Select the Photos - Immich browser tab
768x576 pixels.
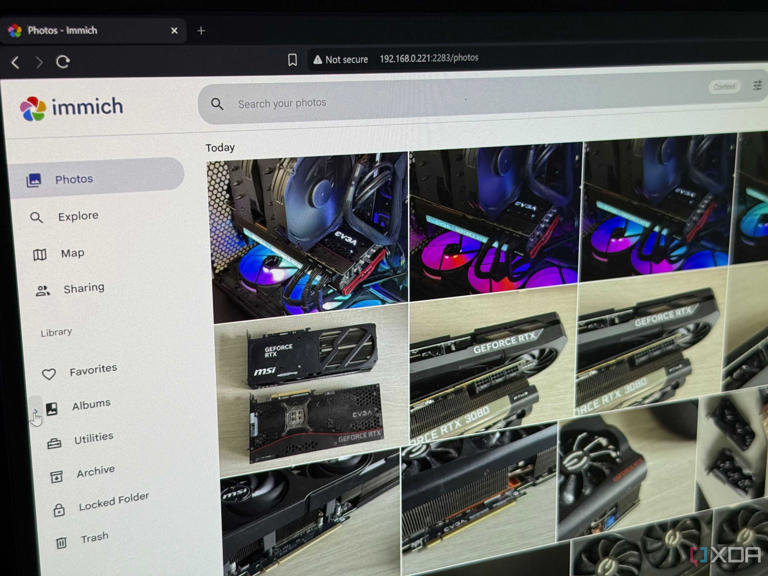93,30
